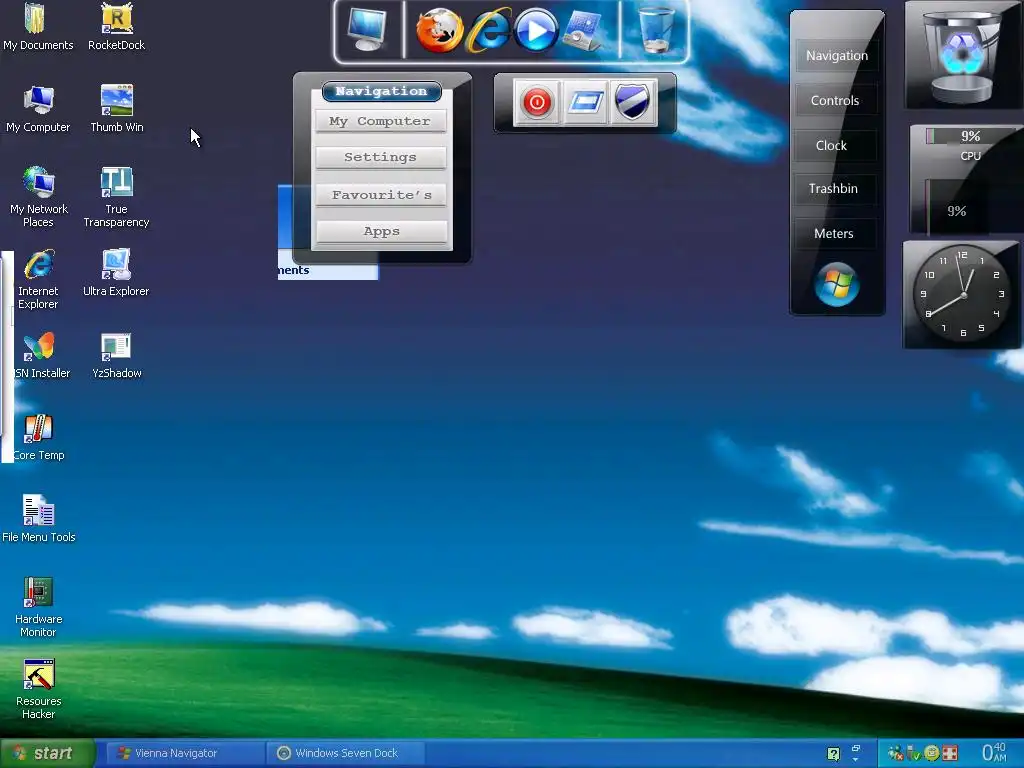Click the analog clock widget
This screenshot has width=1024, height=768.
(x=961, y=295)
